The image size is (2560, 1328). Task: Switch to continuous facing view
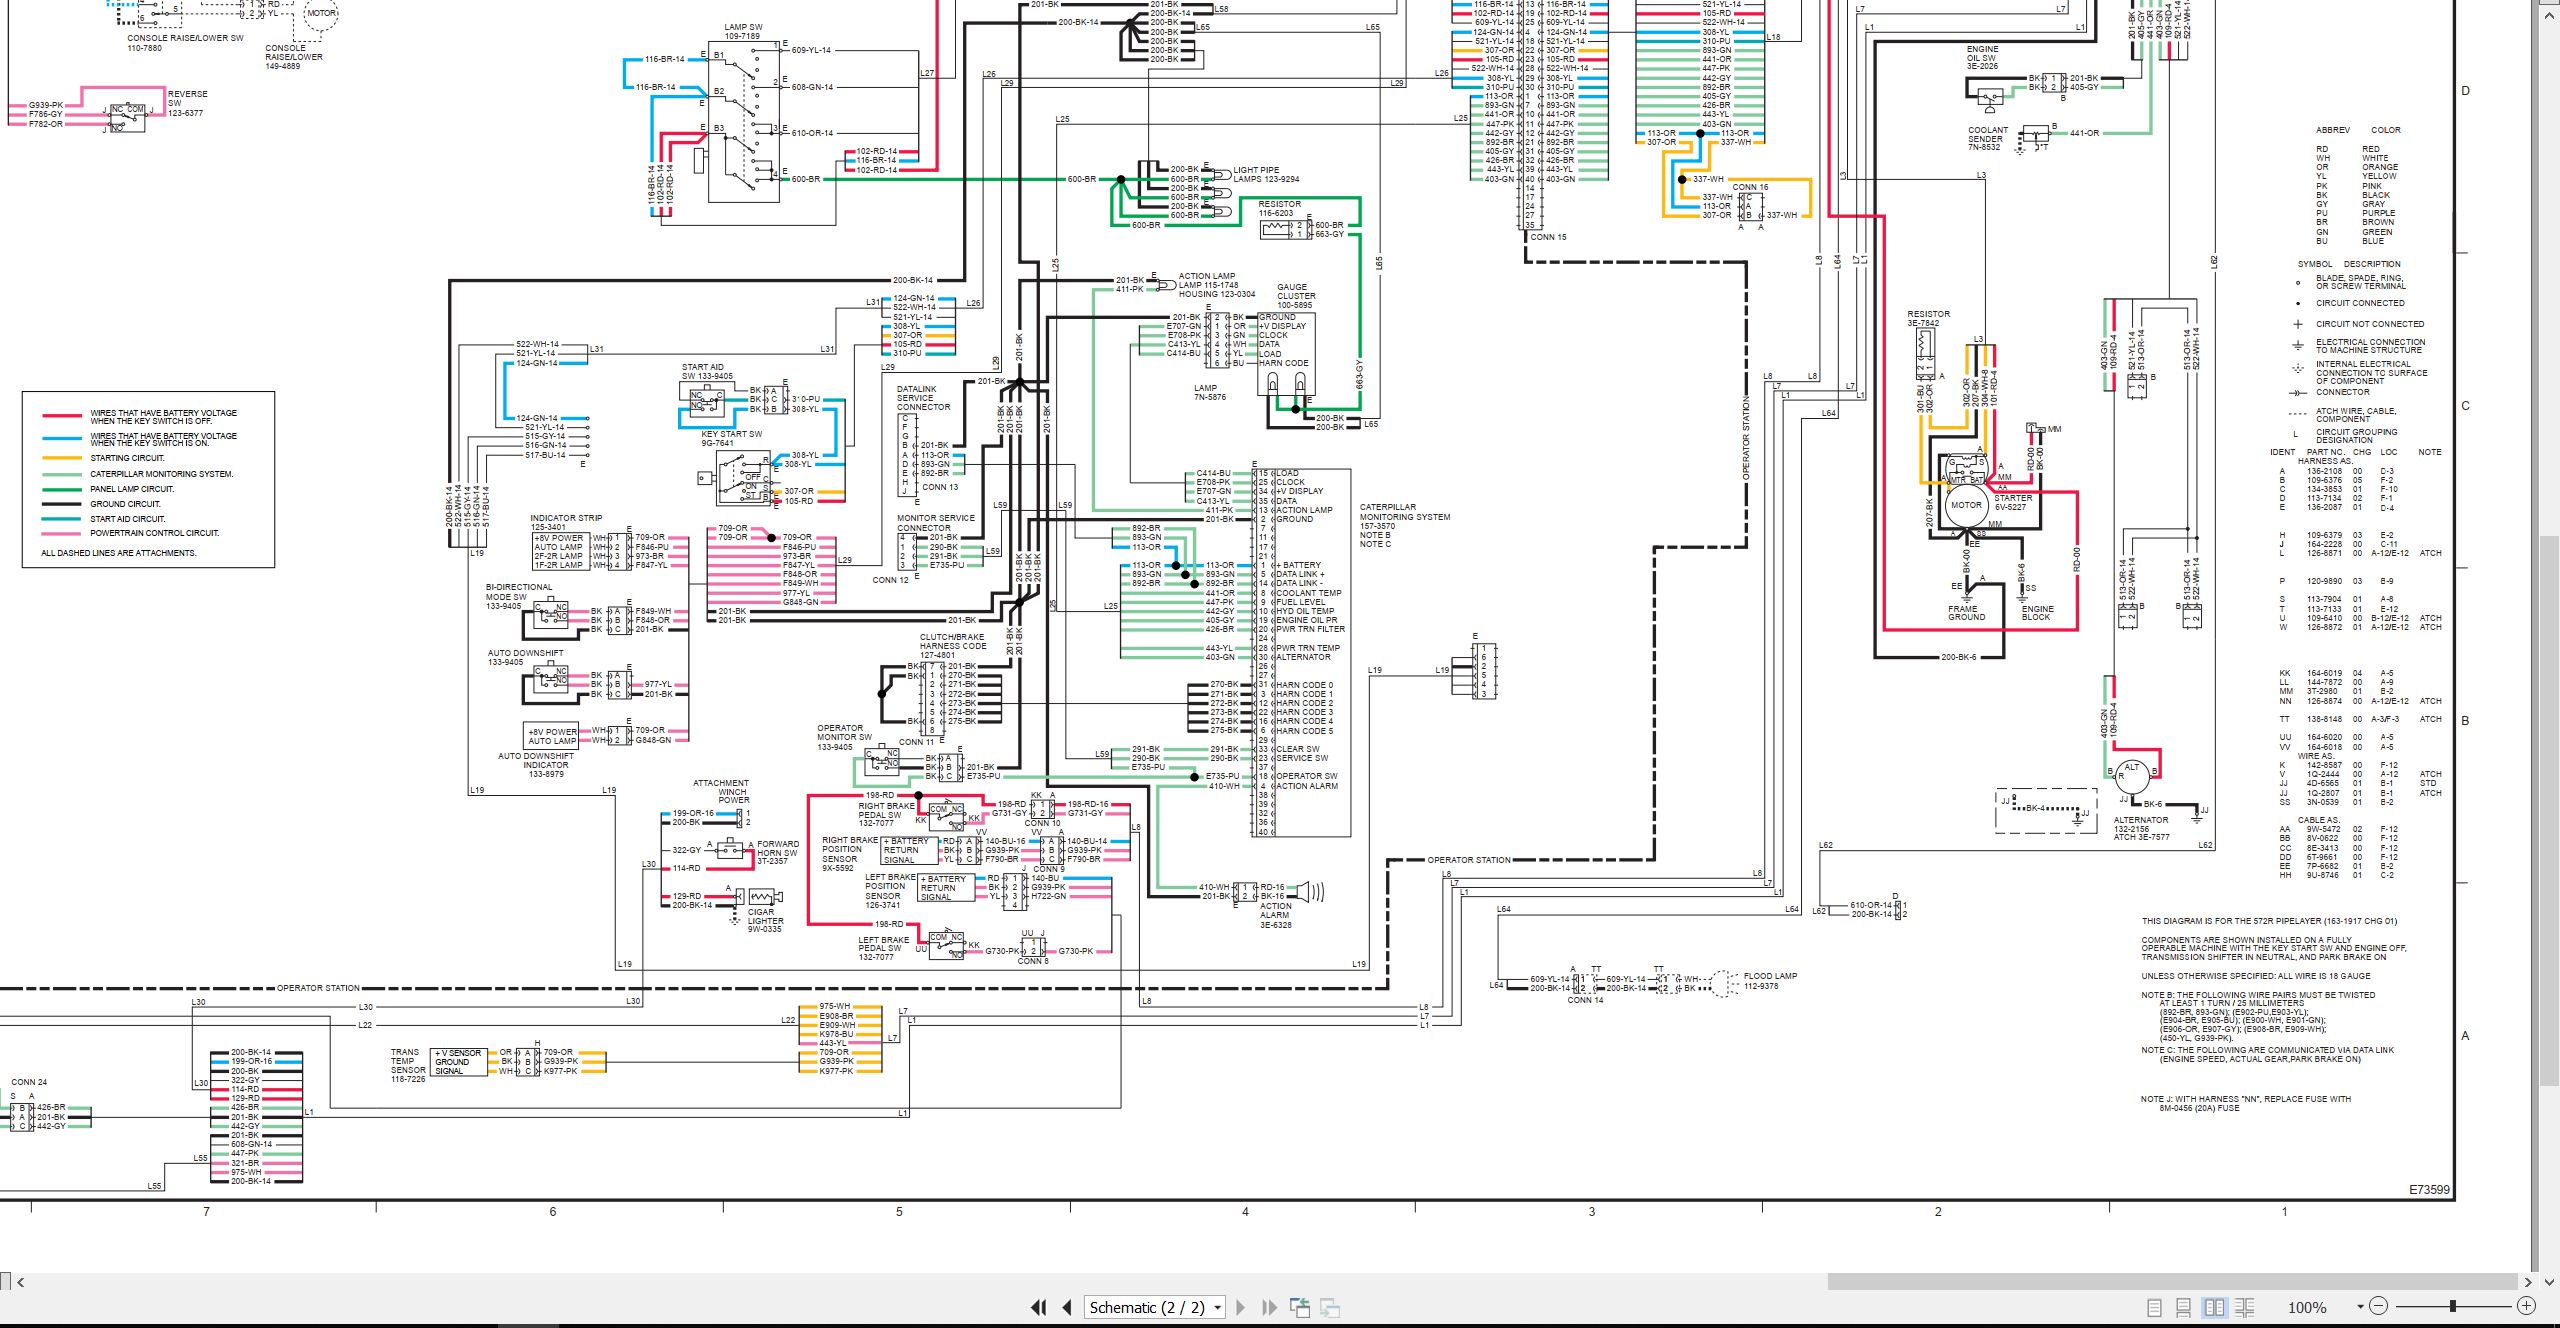point(2244,1307)
